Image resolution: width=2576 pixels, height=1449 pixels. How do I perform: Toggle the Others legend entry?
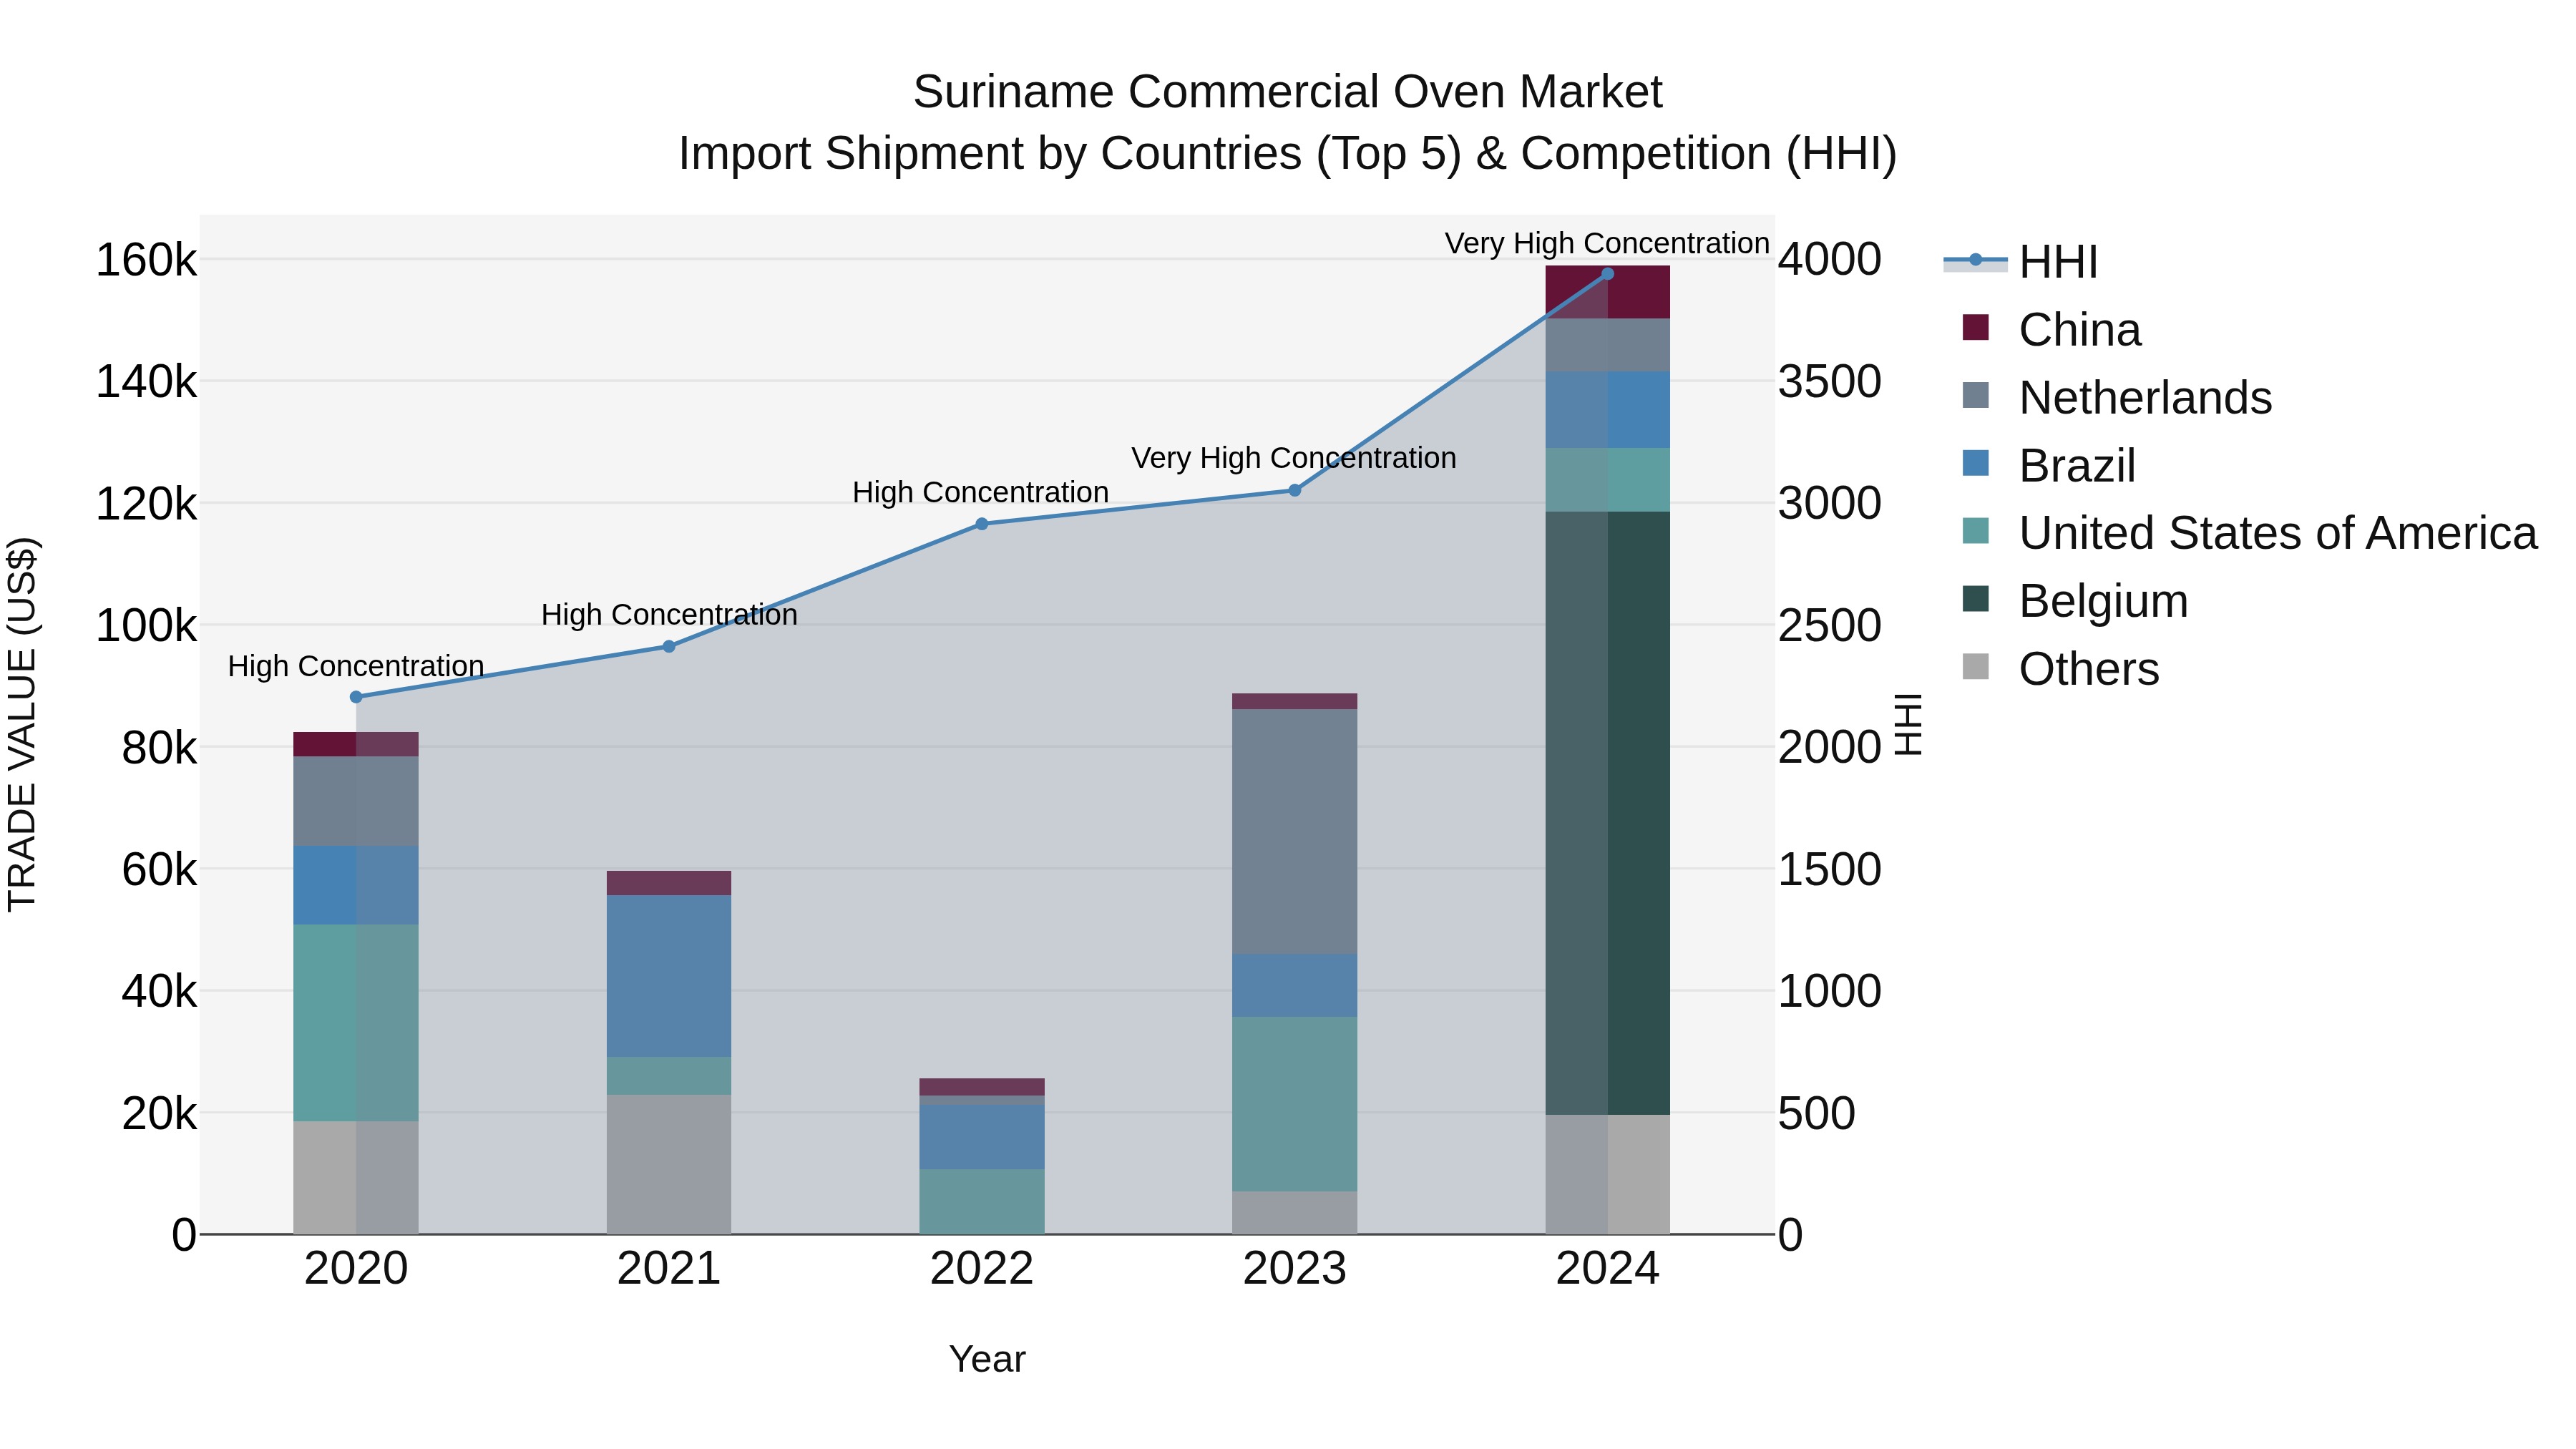[2061, 669]
